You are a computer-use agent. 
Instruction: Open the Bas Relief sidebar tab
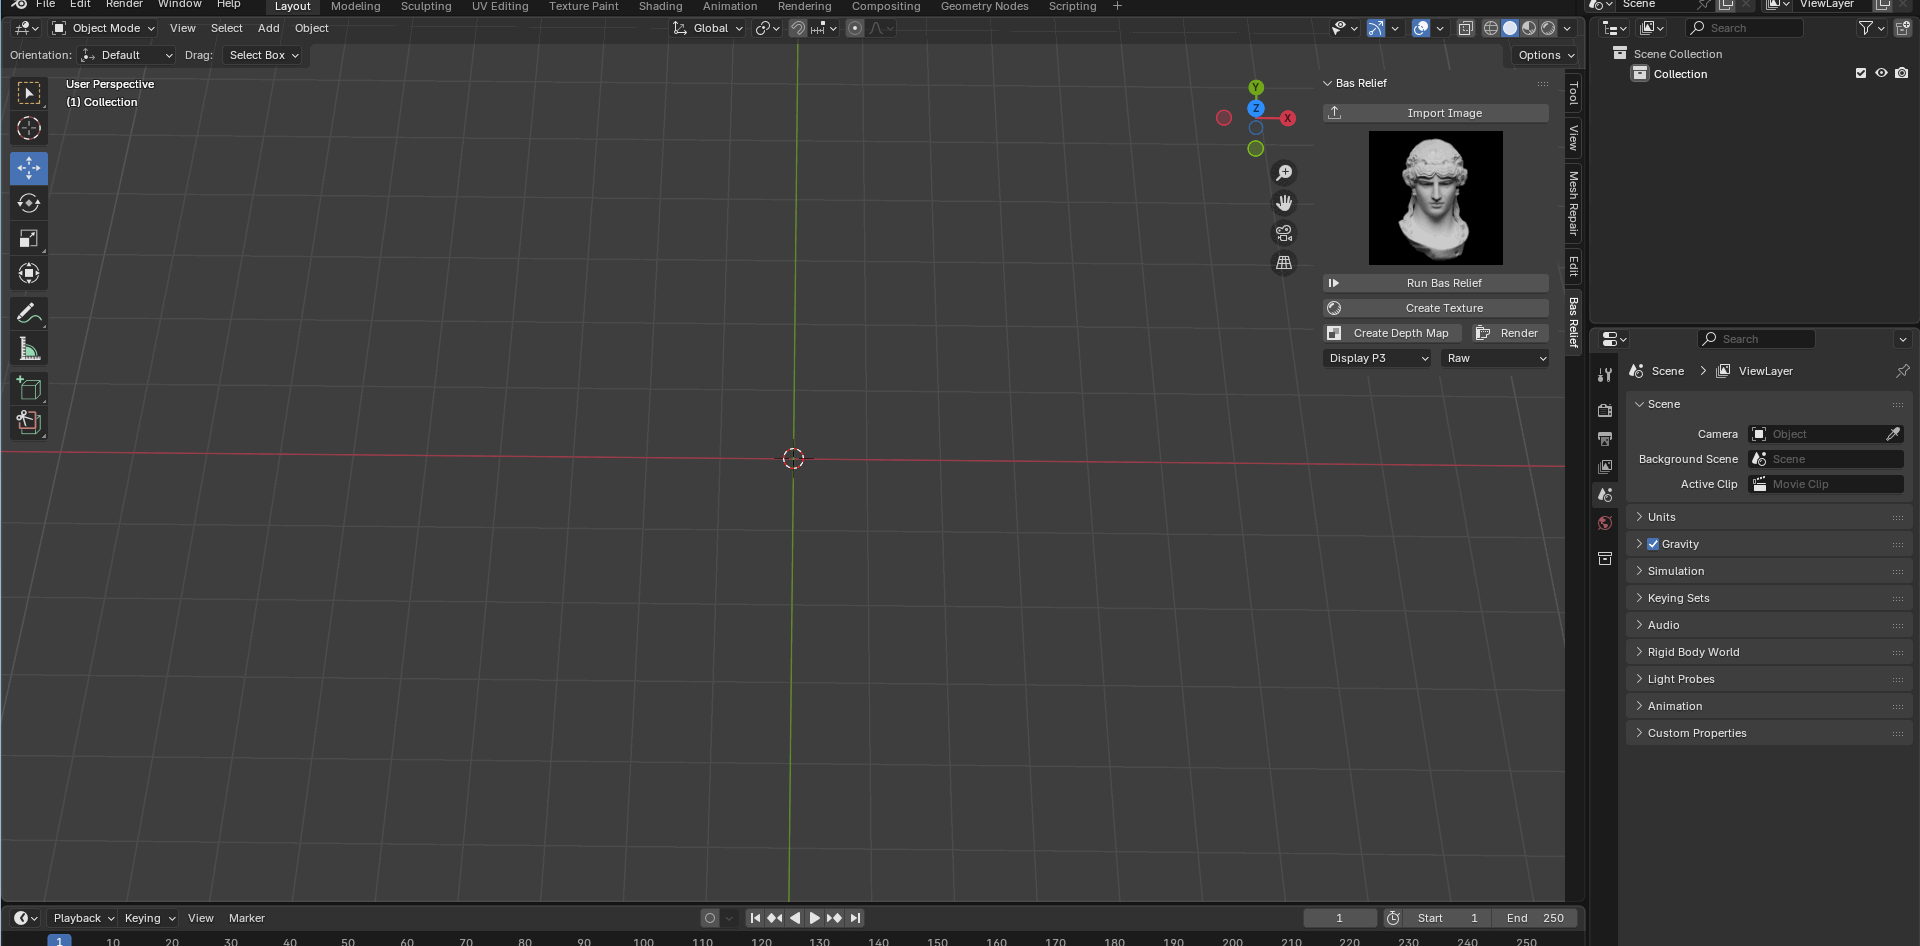pos(1573,322)
